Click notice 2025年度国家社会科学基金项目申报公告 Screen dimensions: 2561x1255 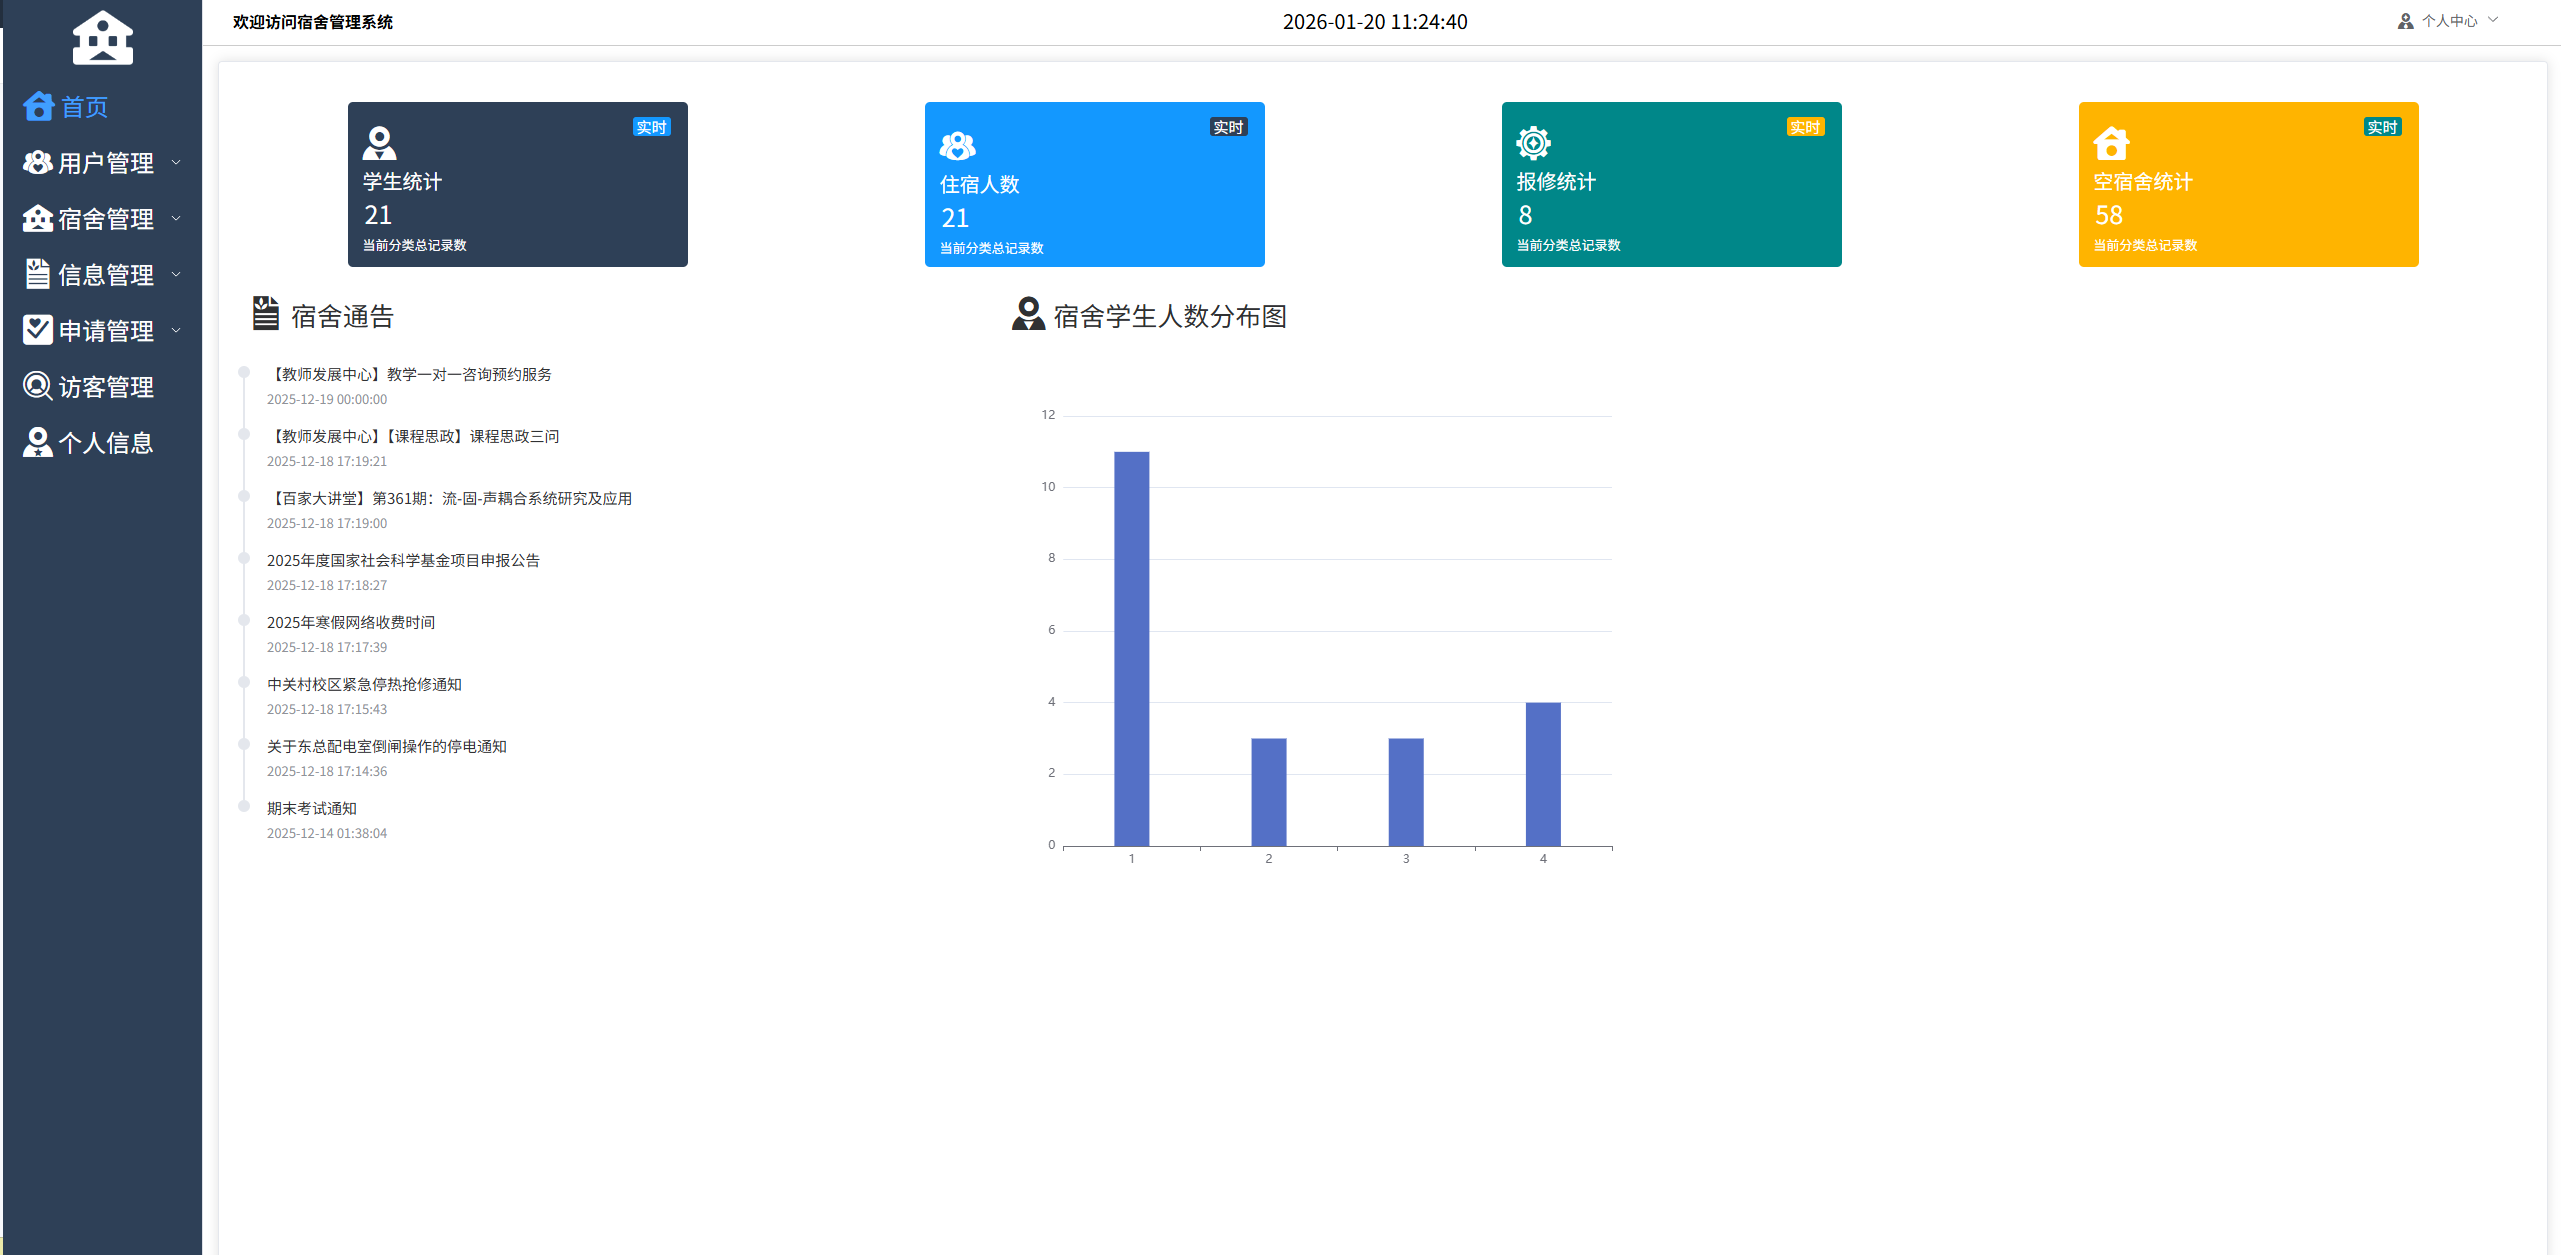[x=403, y=560]
